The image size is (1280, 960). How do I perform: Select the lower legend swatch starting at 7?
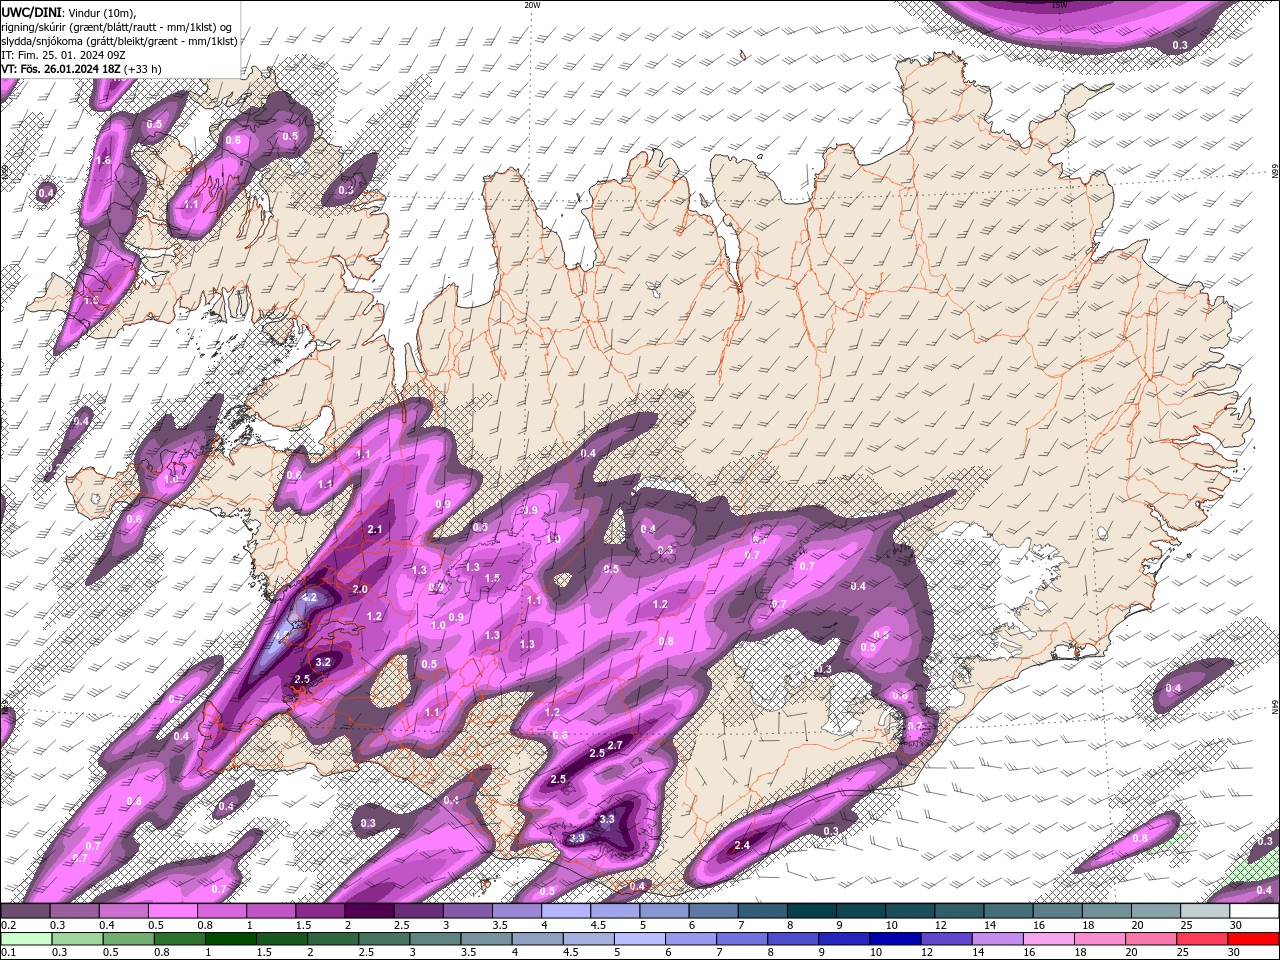(x=742, y=939)
